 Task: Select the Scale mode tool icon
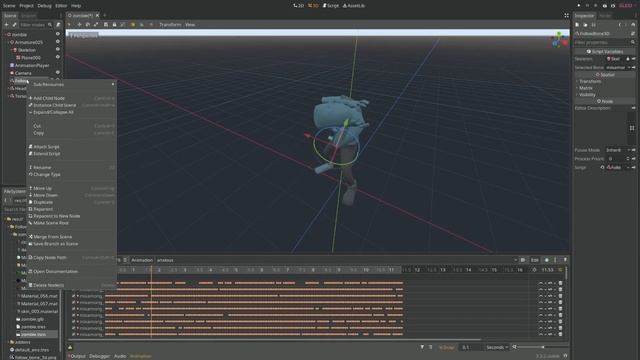pos(96,24)
